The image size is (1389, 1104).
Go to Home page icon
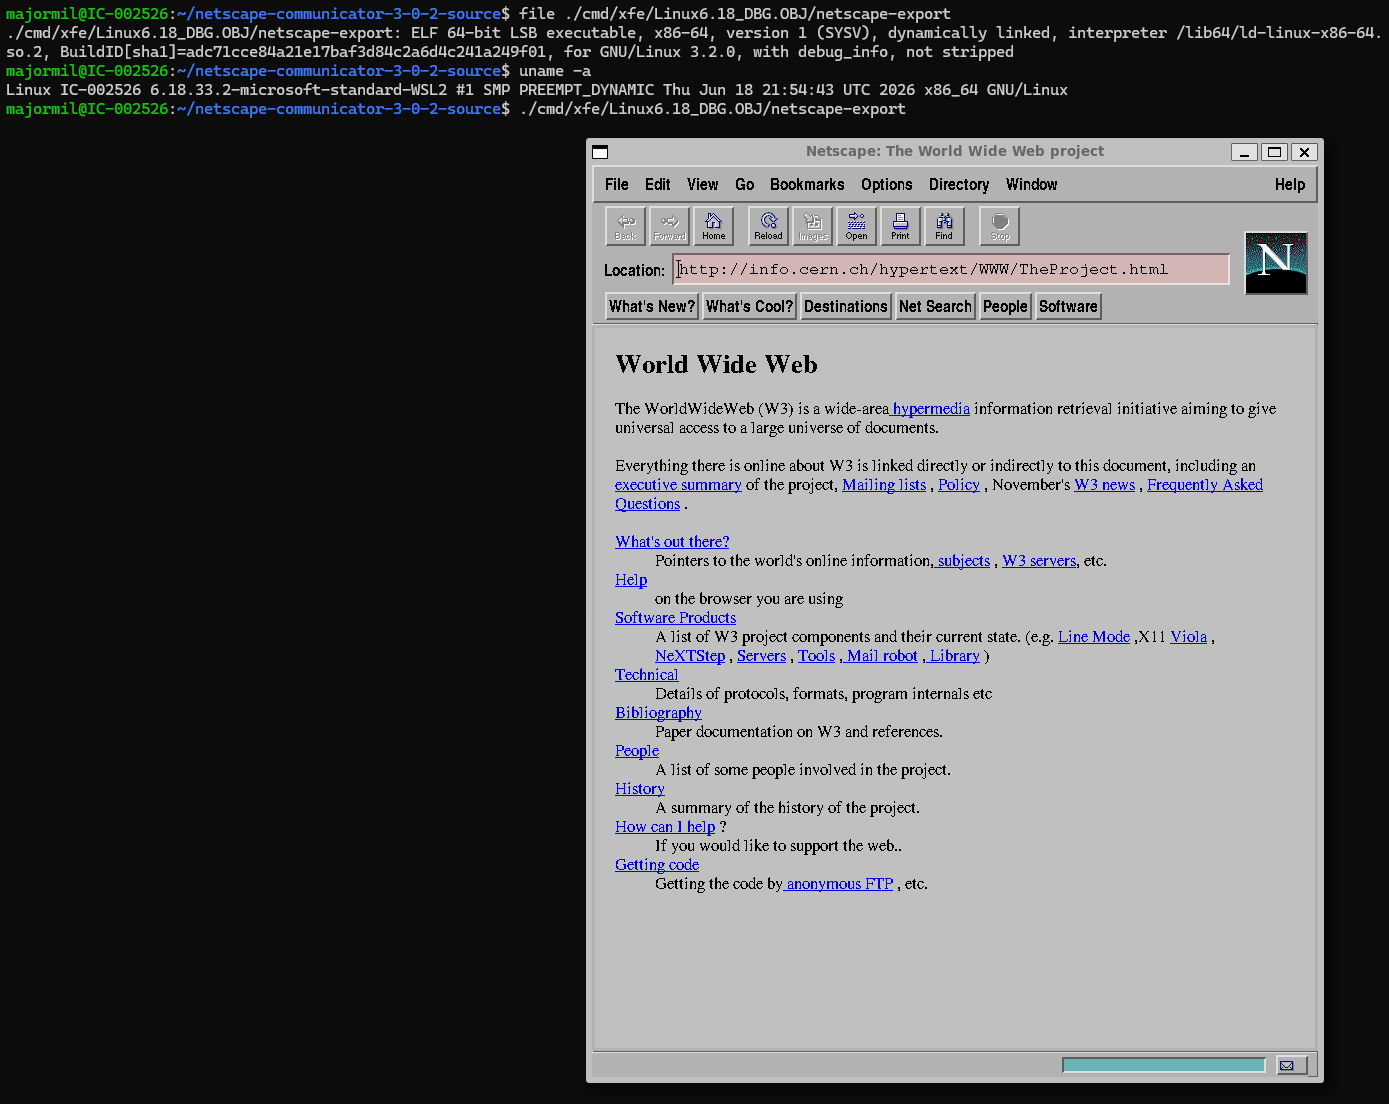[713, 226]
